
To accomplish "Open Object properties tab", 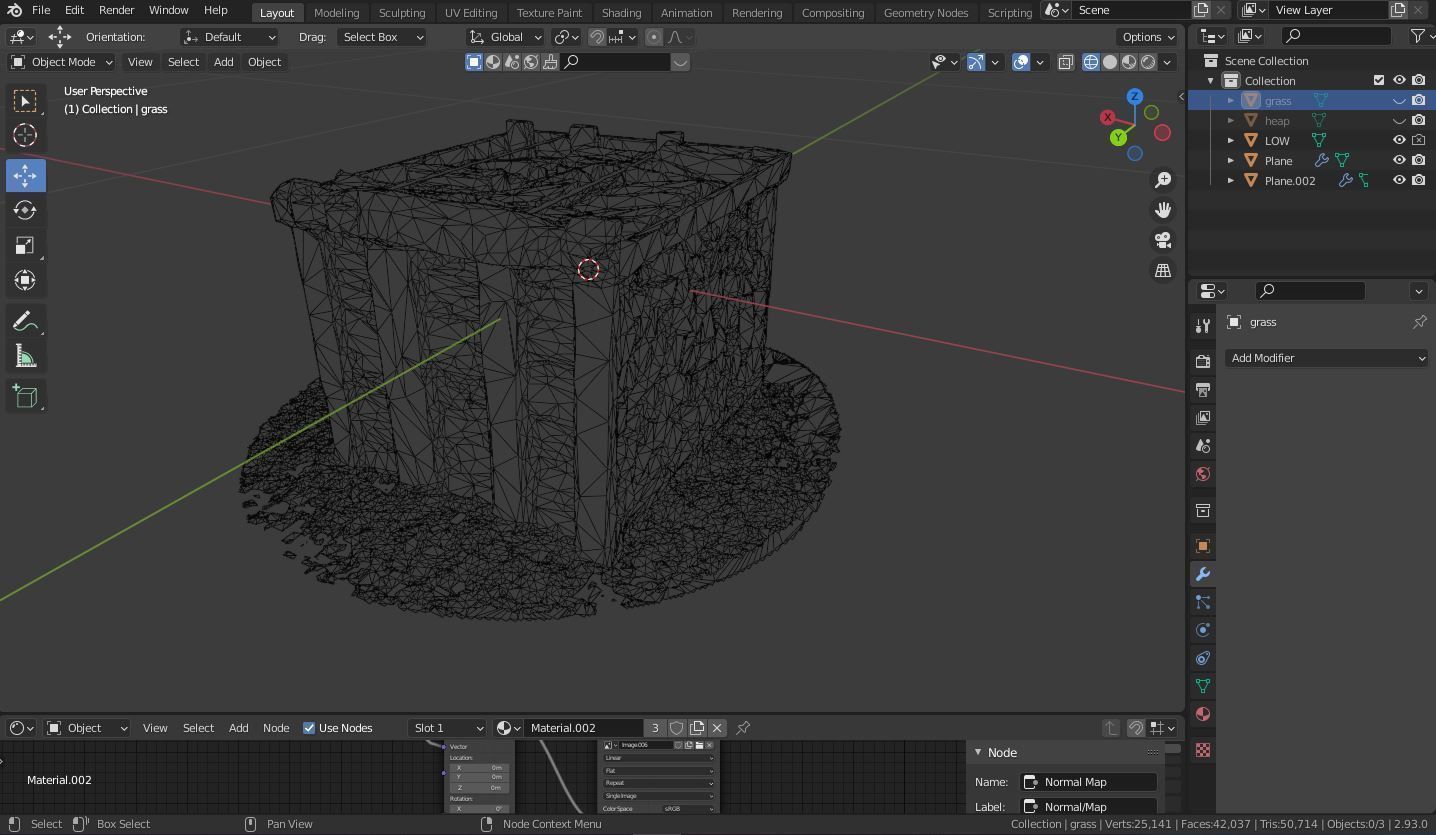I will pyautogui.click(x=1202, y=546).
